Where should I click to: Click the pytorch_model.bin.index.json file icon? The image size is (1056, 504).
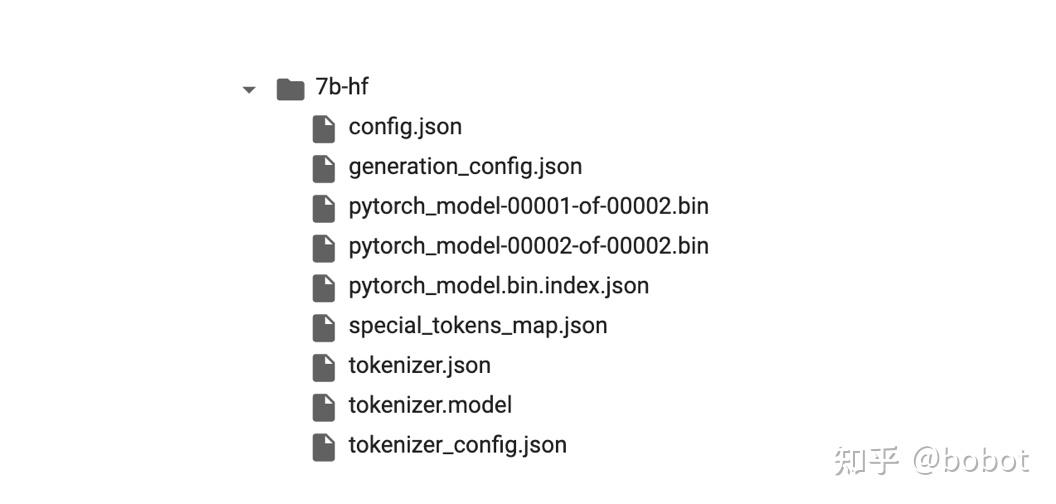(x=324, y=288)
